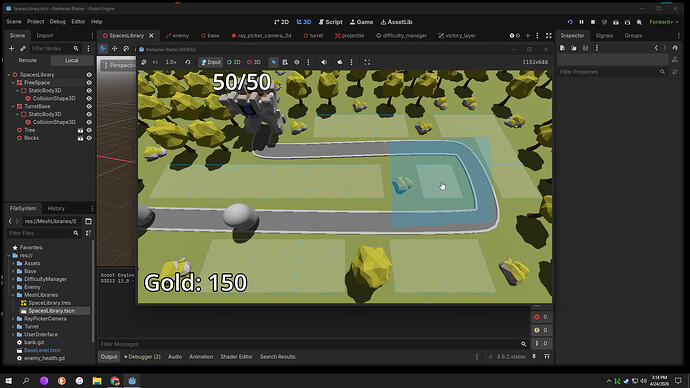
Task: Toggle 3D selection mode in game toolbar
Action: click(254, 62)
